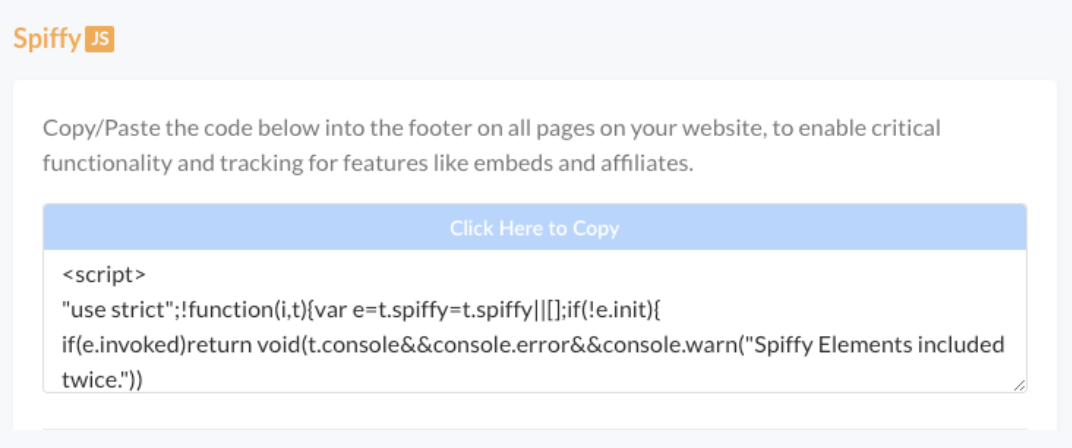Click the orange JS badge icon
1072x448 pixels.
pos(100,40)
